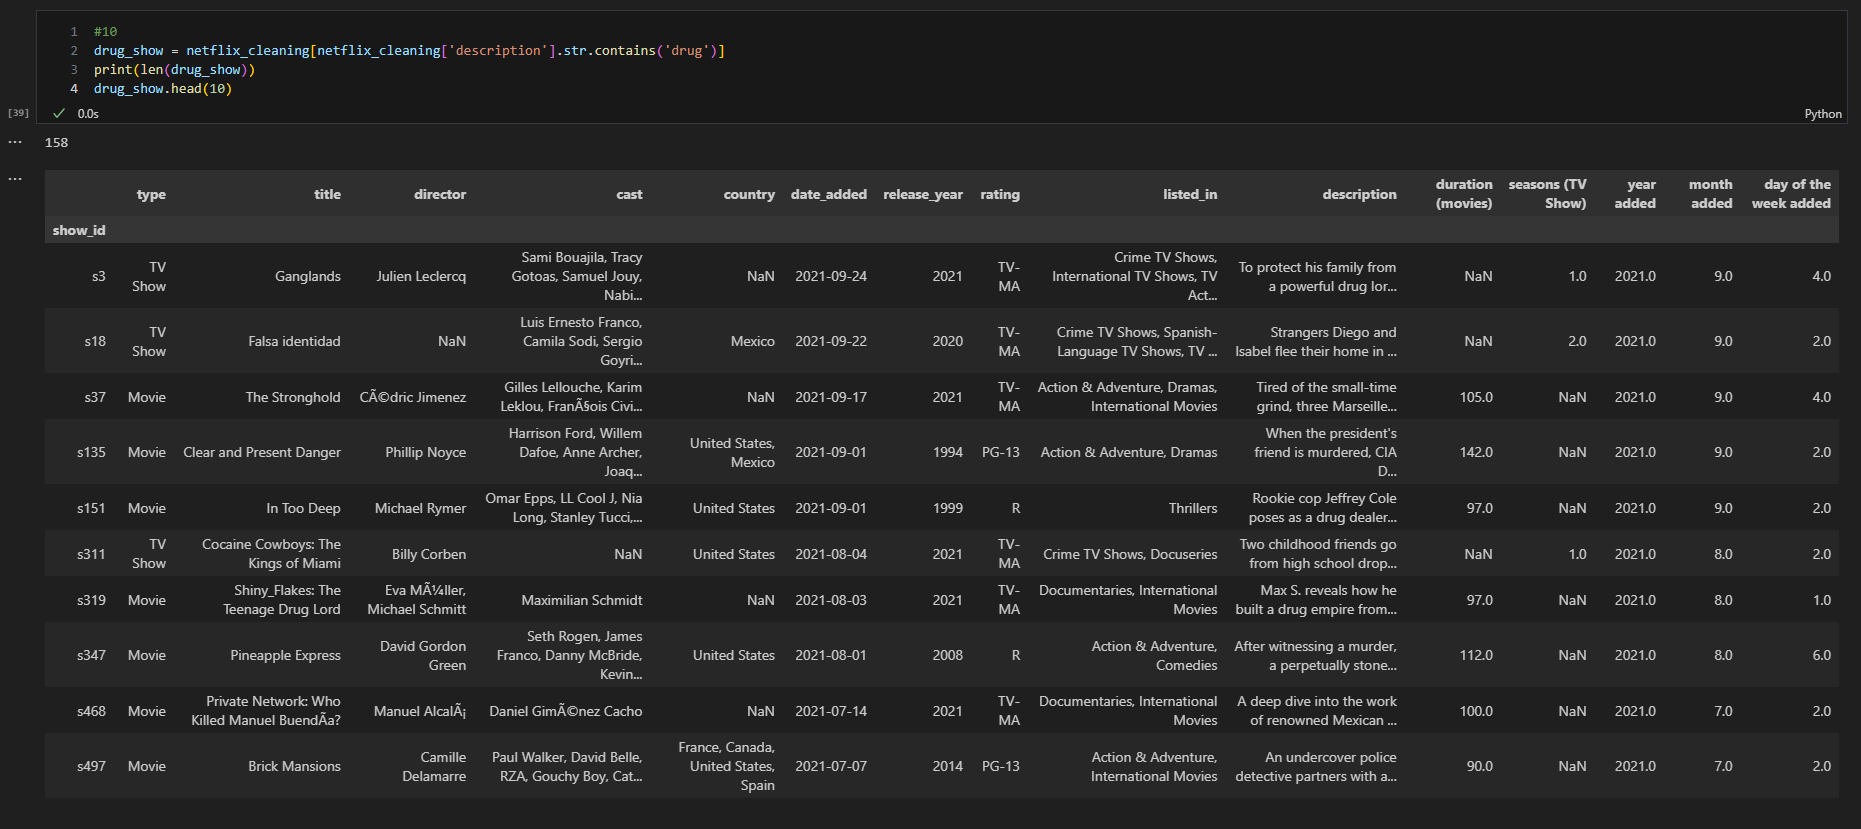The height and width of the screenshot is (829, 1861).
Task: Click the 0.0s execution time label
Action: pos(88,114)
